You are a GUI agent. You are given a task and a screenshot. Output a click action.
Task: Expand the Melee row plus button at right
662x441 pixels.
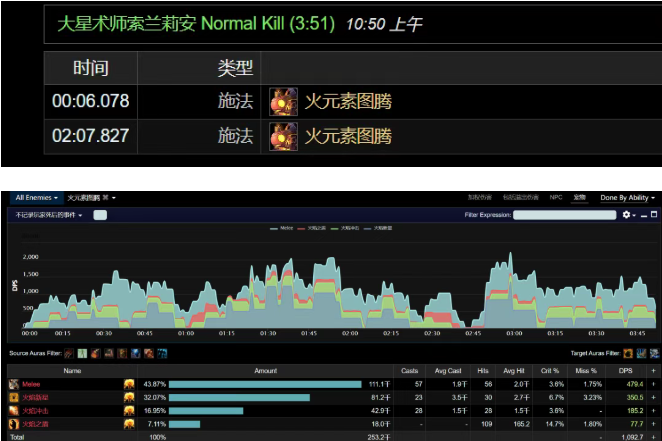click(654, 384)
